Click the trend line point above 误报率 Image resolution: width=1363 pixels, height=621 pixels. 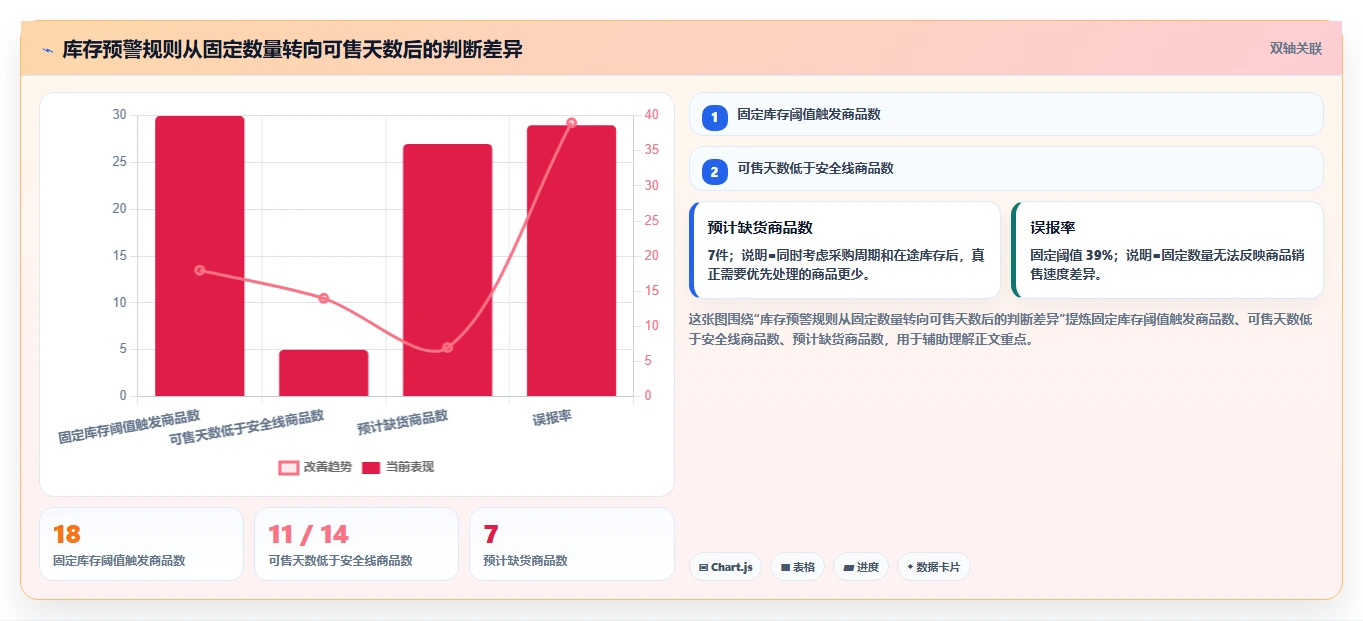click(x=572, y=123)
